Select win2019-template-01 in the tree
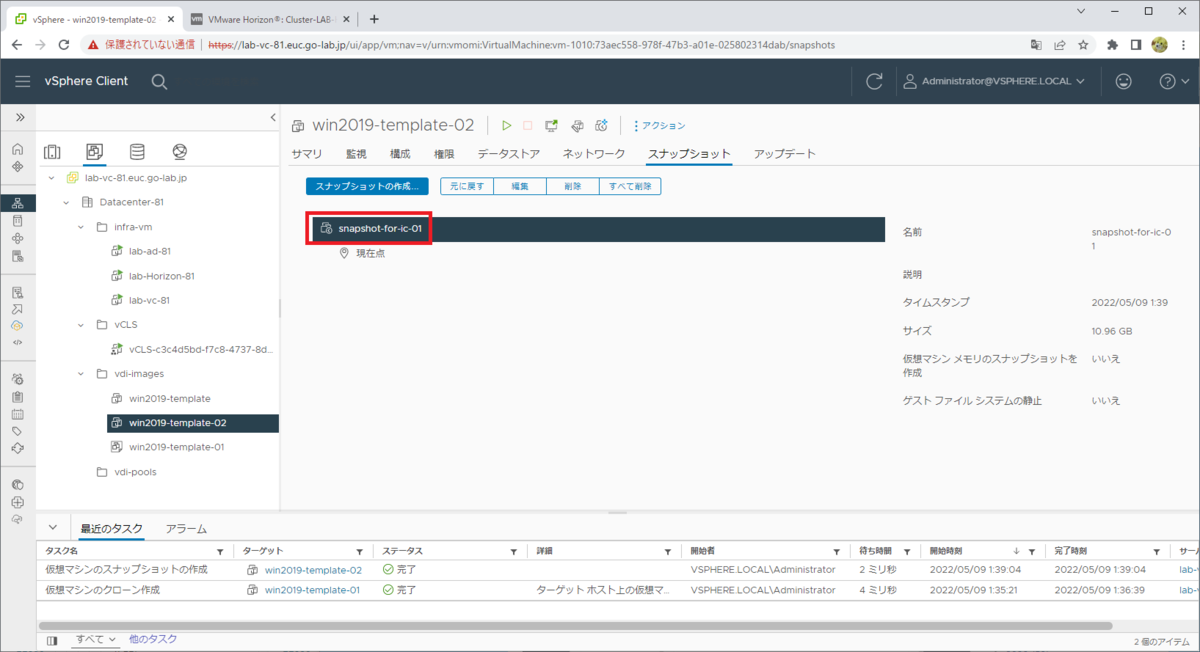The image size is (1200, 652). (x=176, y=447)
